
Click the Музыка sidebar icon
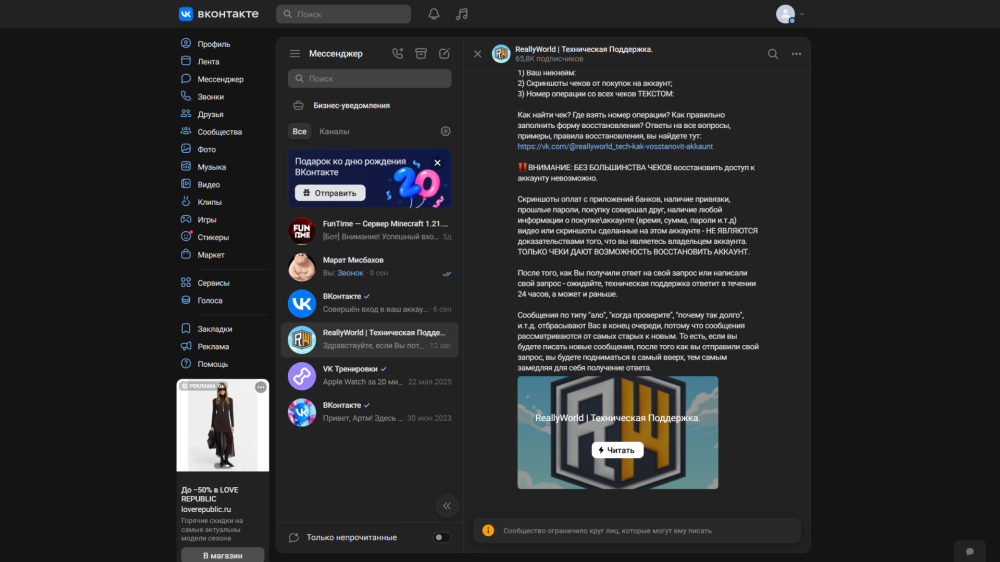click(x=186, y=166)
